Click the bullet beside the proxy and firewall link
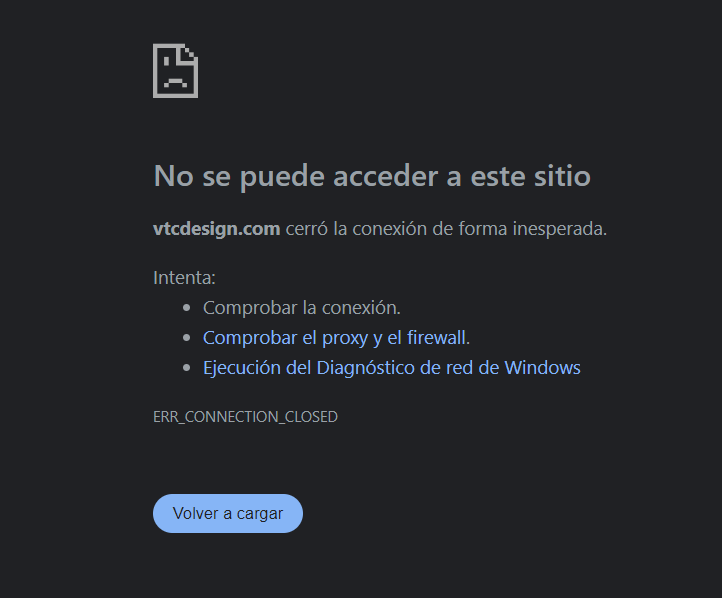This screenshot has height=598, width=722. pos(186,338)
